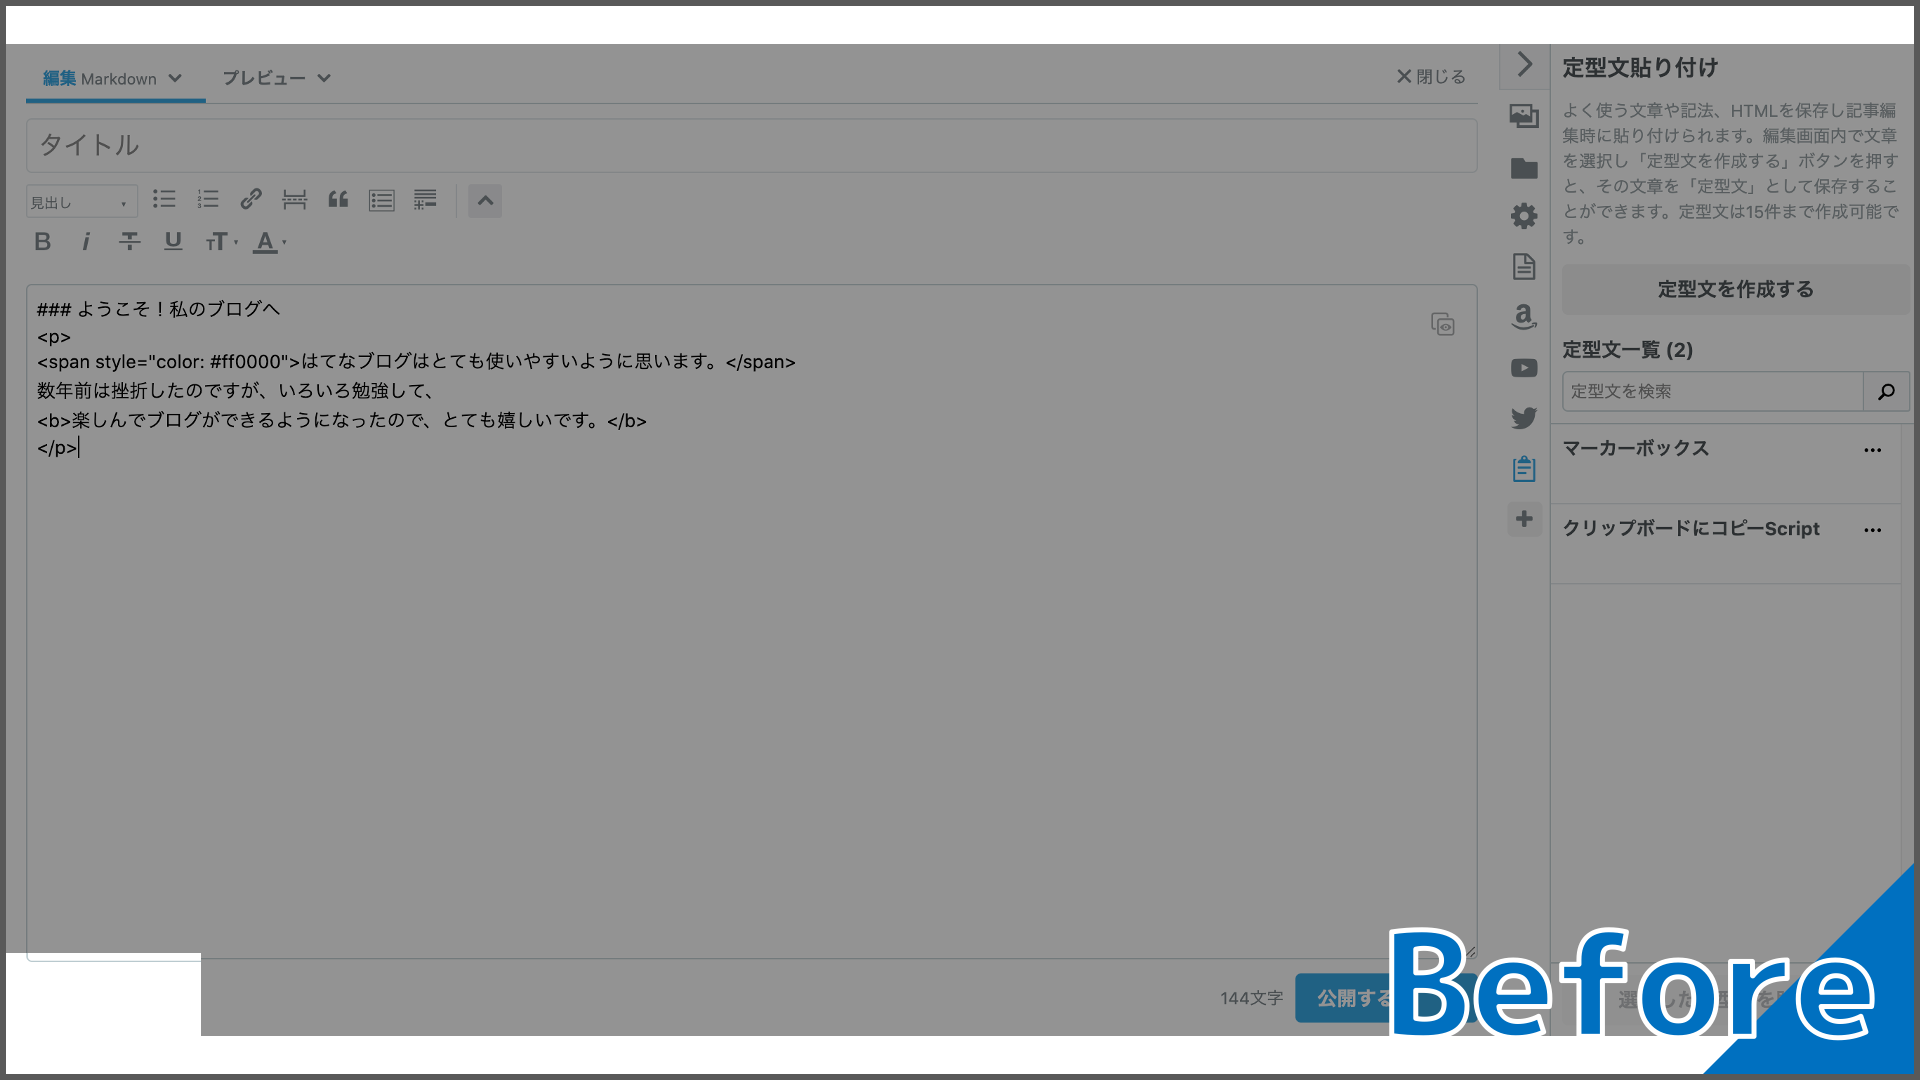Open options for マーカーボックス
The image size is (1920, 1080).
(x=1873, y=450)
